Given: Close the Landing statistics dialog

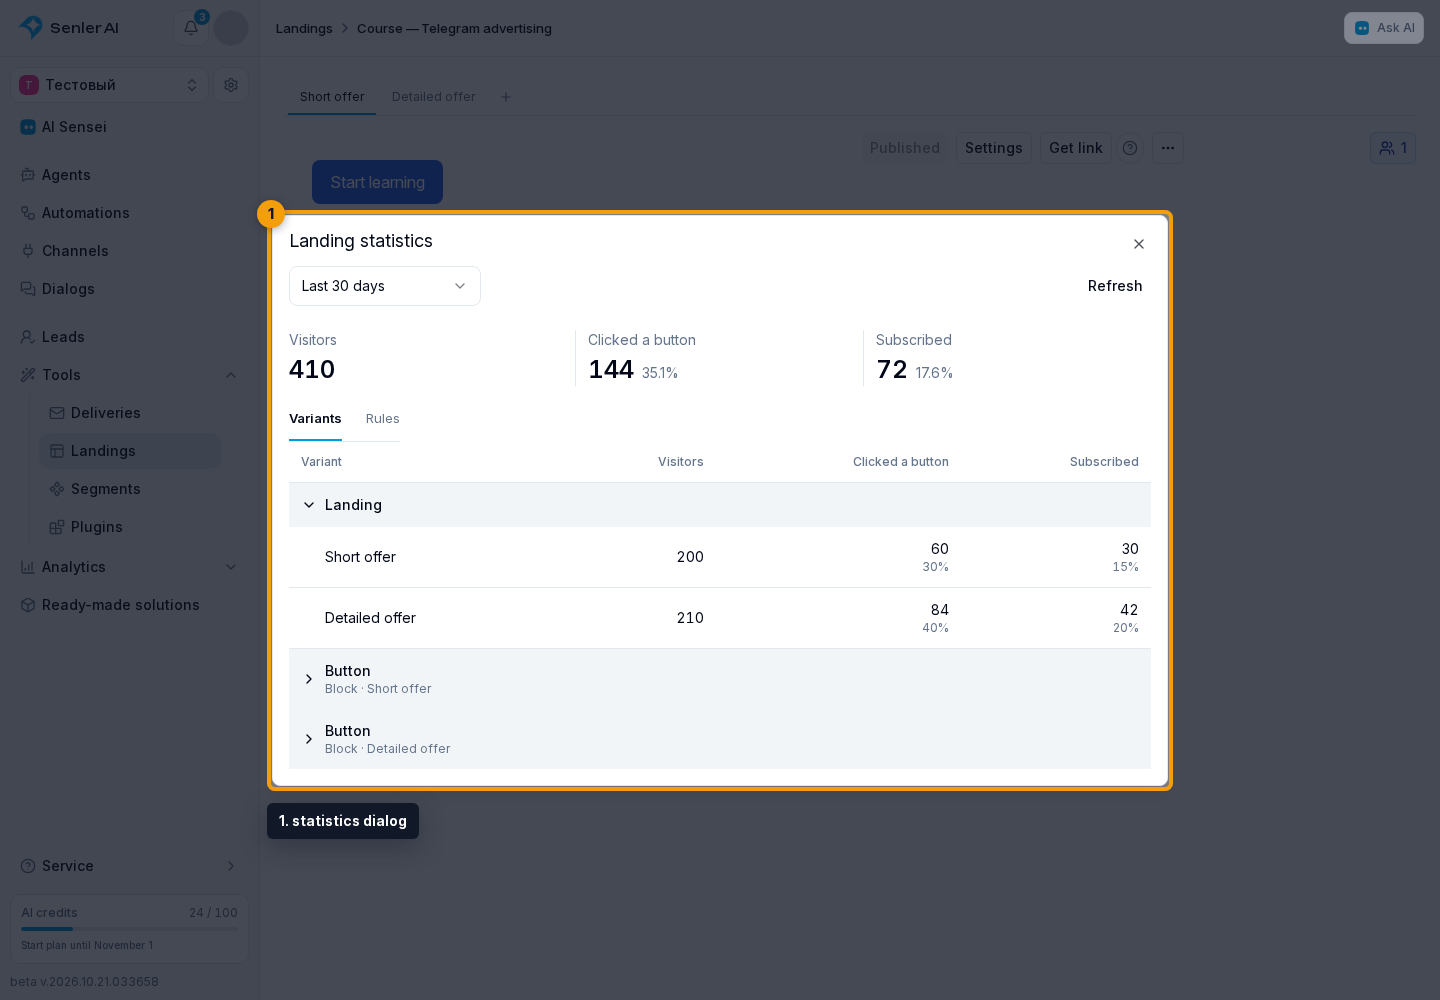Looking at the screenshot, I should pyautogui.click(x=1139, y=244).
